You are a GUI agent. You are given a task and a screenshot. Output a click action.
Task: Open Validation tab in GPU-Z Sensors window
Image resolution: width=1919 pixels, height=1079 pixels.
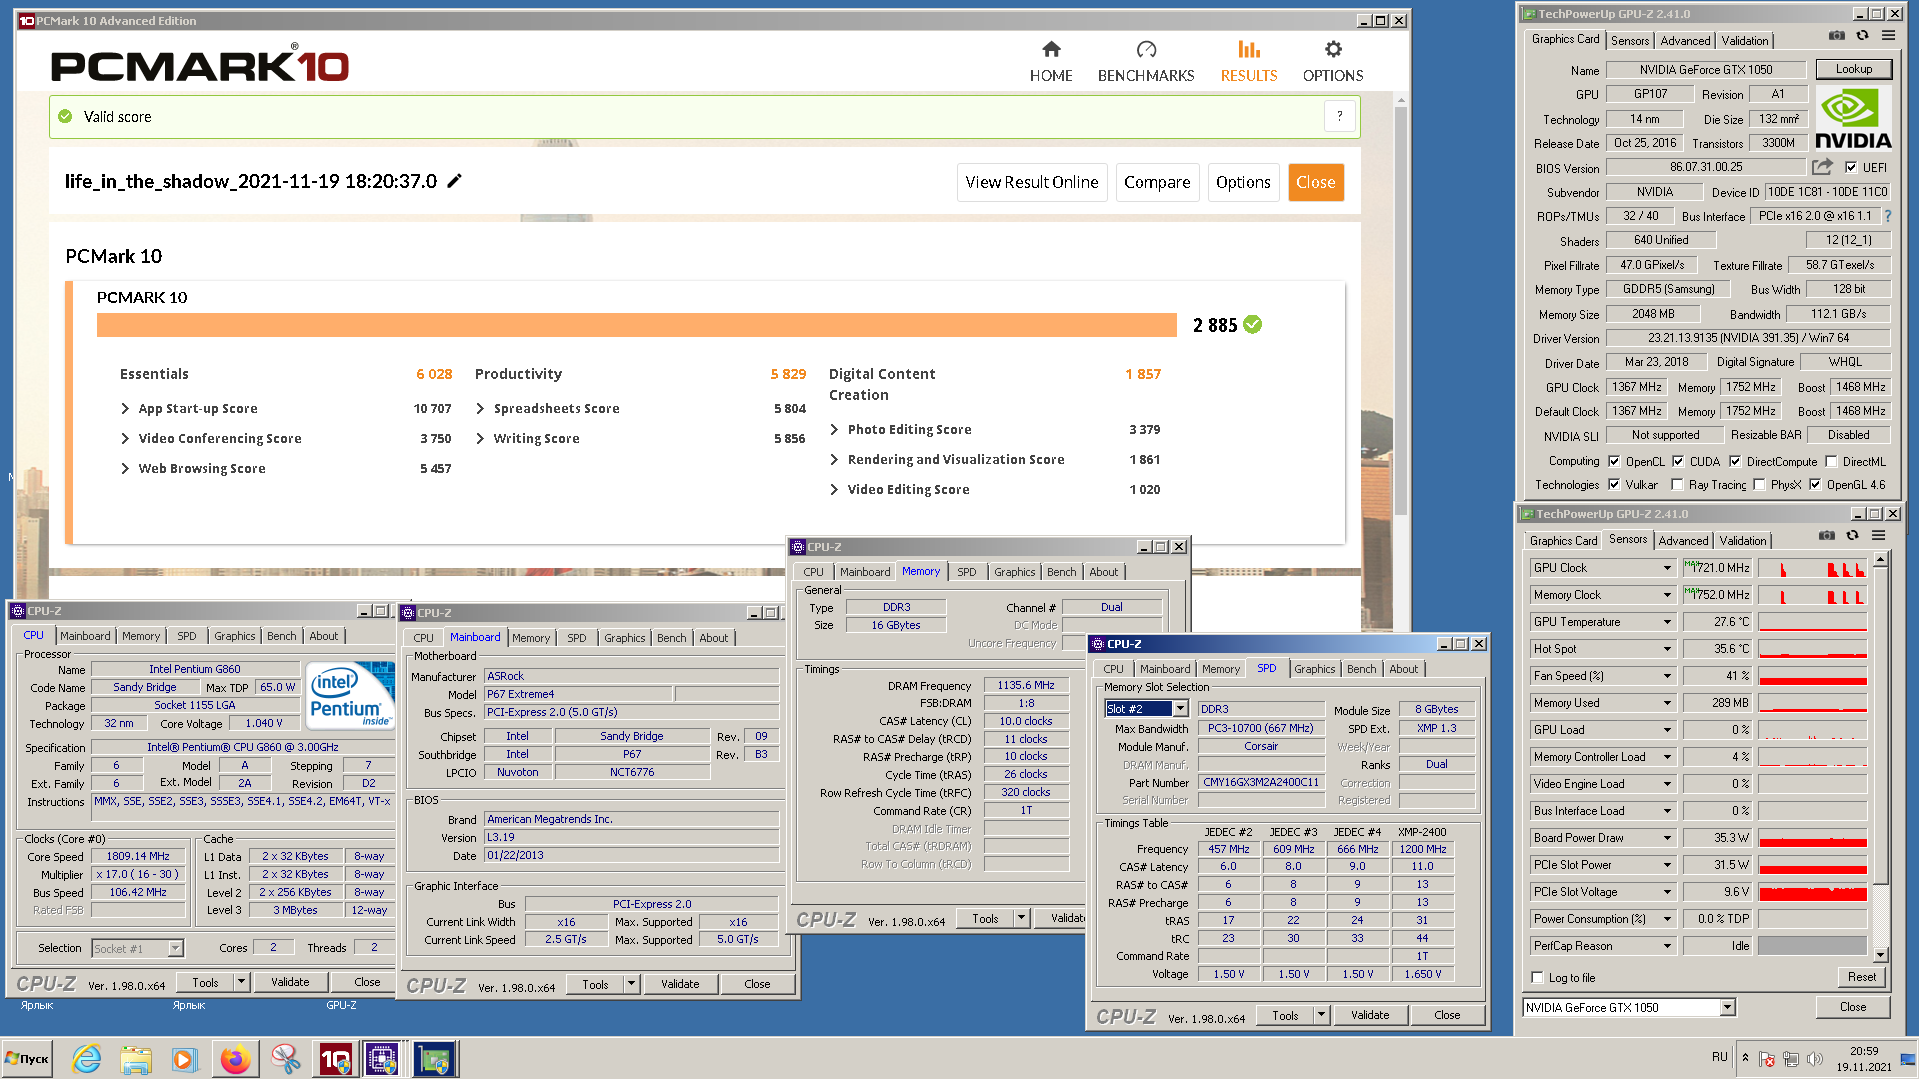(x=1743, y=541)
